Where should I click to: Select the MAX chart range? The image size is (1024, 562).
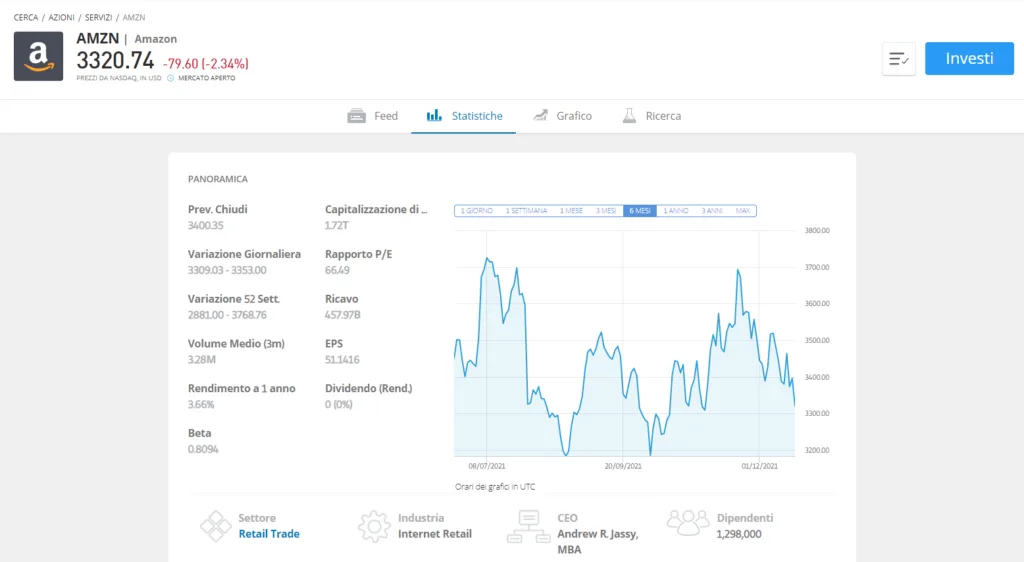coord(743,211)
